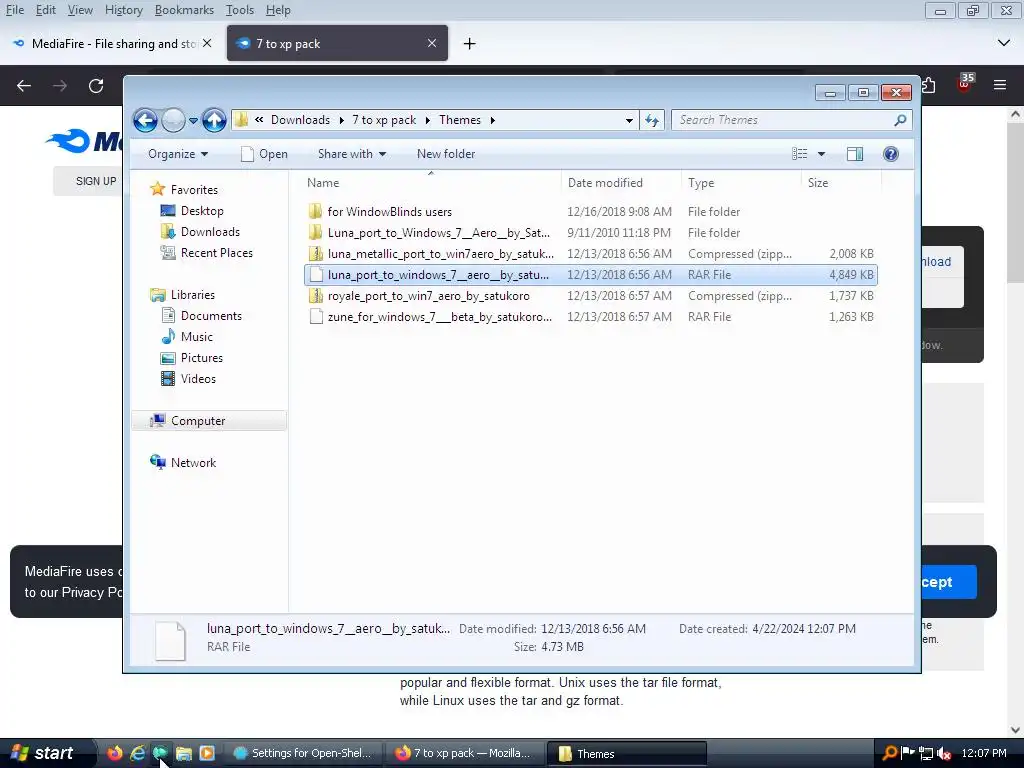Image resolution: width=1024 pixels, height=768 pixels.
Task: Close the 7 to xp pack tab
Action: (432, 43)
